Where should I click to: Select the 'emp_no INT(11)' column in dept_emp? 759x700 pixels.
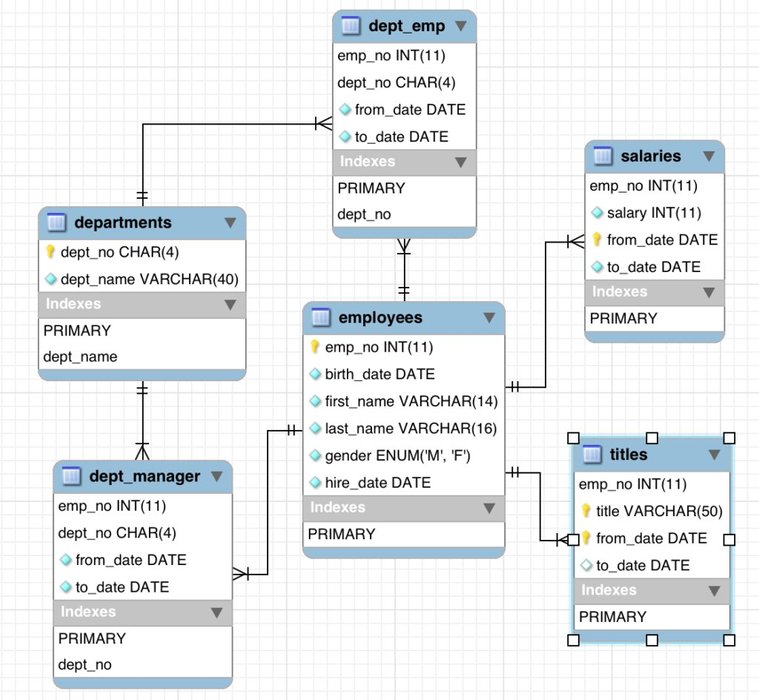405,56
